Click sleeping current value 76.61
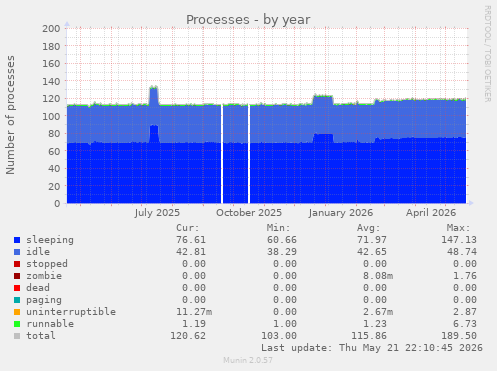Image resolution: width=497 pixels, height=371 pixels. pos(191,240)
